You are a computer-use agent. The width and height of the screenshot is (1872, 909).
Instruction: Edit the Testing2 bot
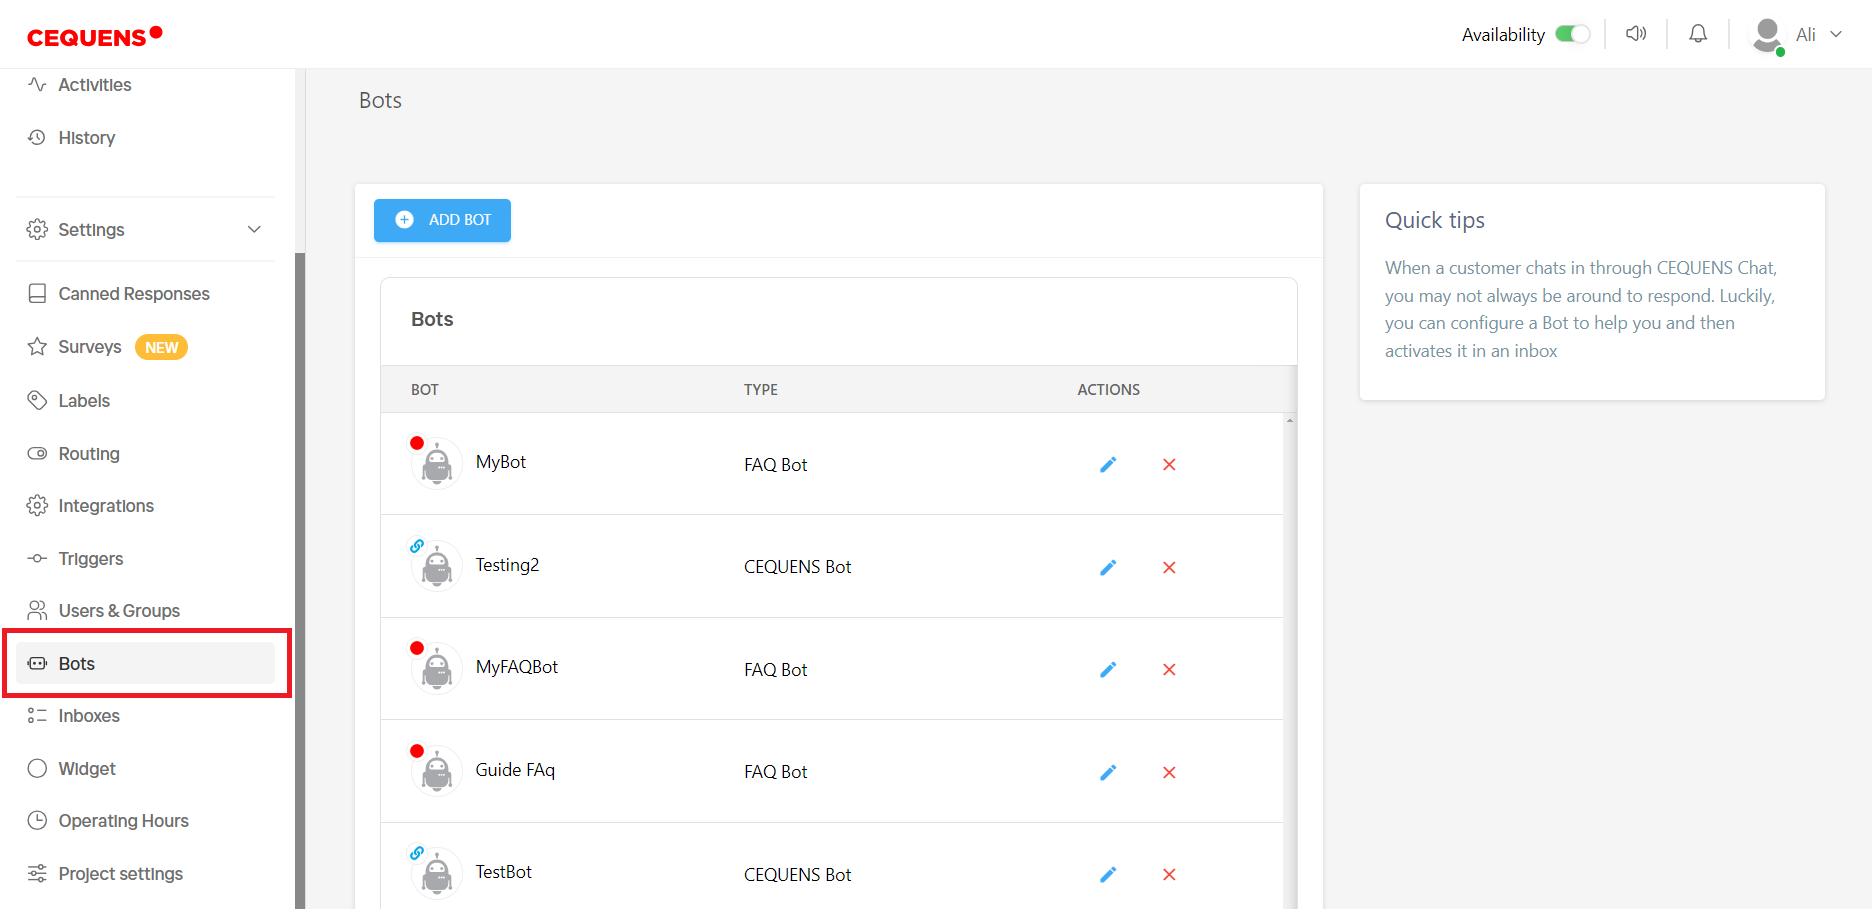pos(1108,567)
